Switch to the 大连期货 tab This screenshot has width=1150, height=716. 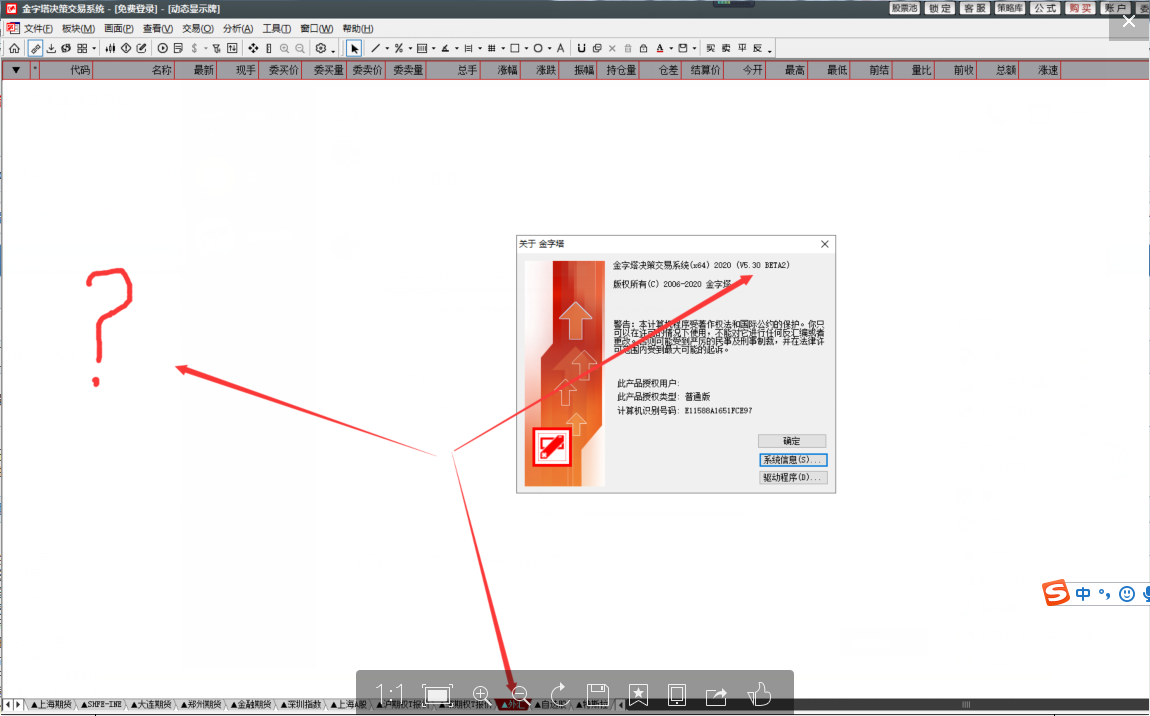pos(151,704)
